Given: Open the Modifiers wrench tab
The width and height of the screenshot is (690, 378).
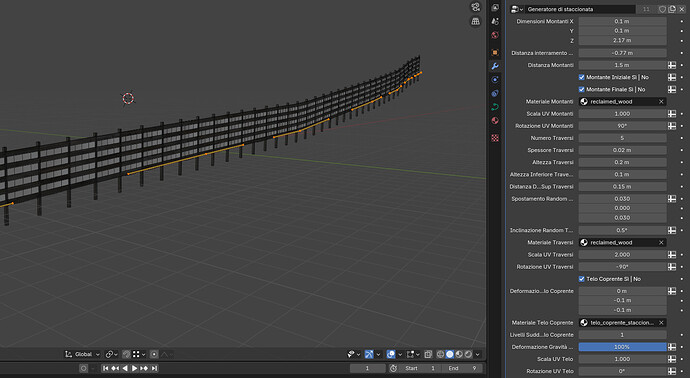Looking at the screenshot, I should tap(495, 66).
